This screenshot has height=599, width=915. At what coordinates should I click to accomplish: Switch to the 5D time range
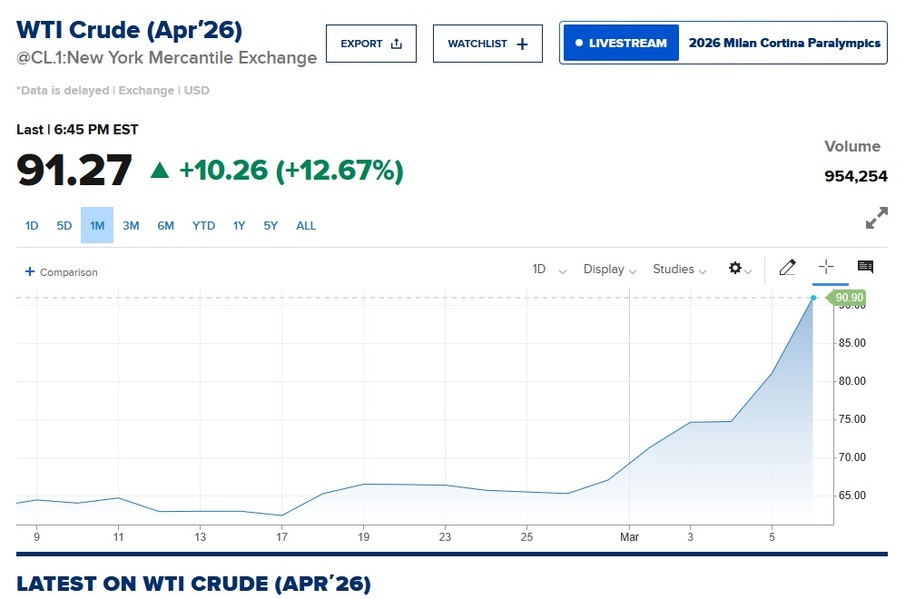[x=64, y=226]
